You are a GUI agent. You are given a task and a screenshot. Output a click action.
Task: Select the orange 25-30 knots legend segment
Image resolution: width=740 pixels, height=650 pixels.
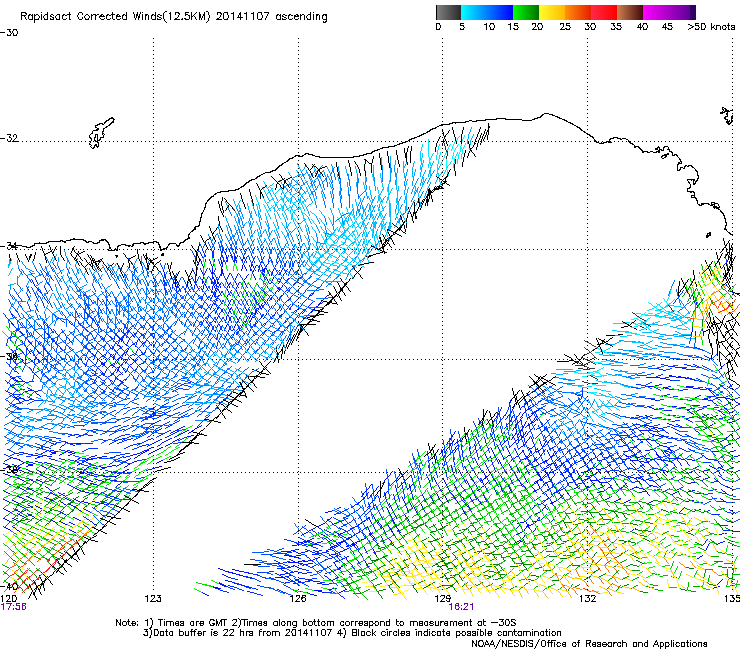point(577,12)
